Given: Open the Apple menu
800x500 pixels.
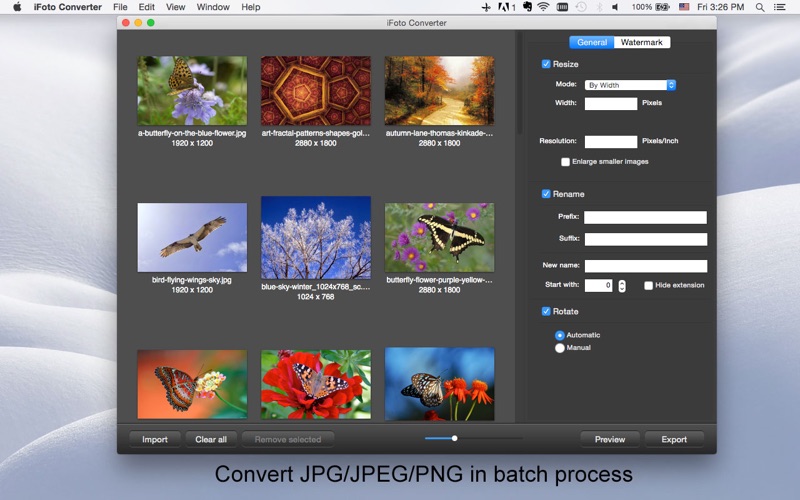Looking at the screenshot, I should click(17, 7).
